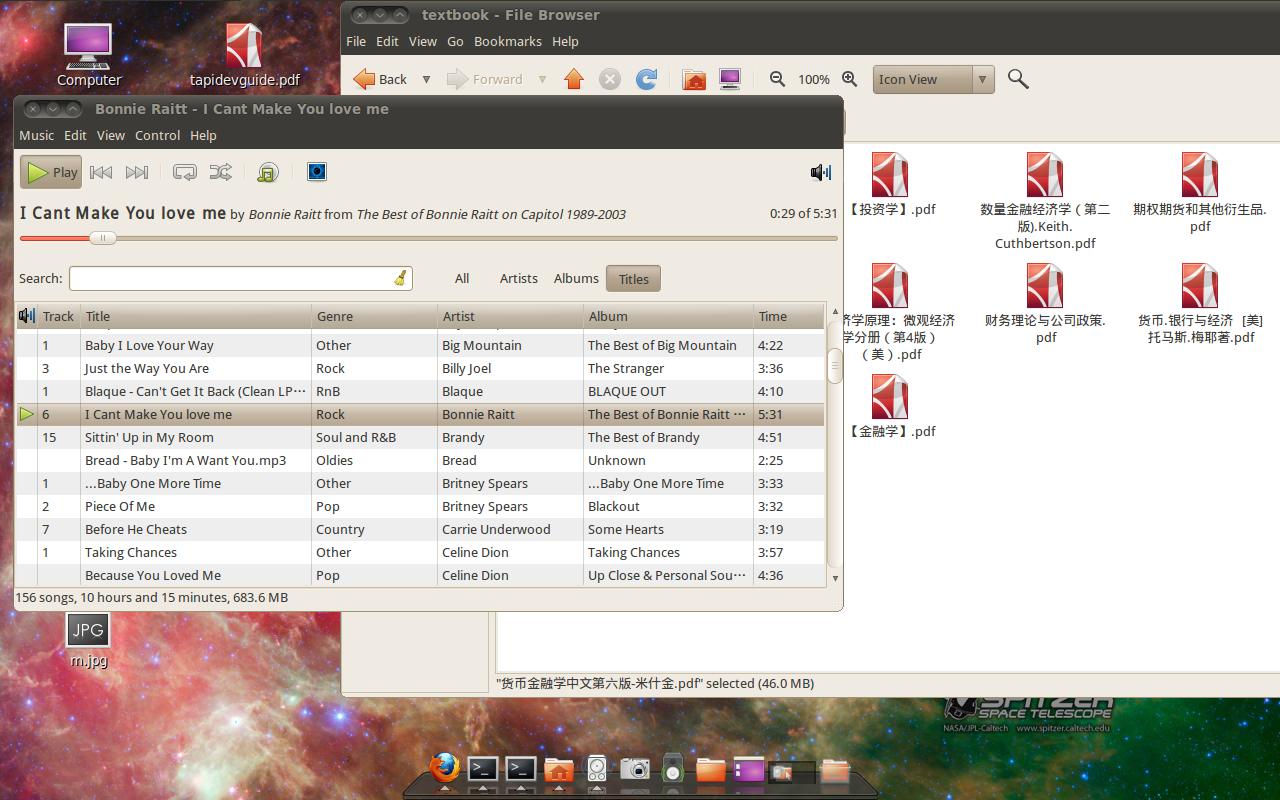
Task: Go up one folder level
Action: [x=574, y=79]
